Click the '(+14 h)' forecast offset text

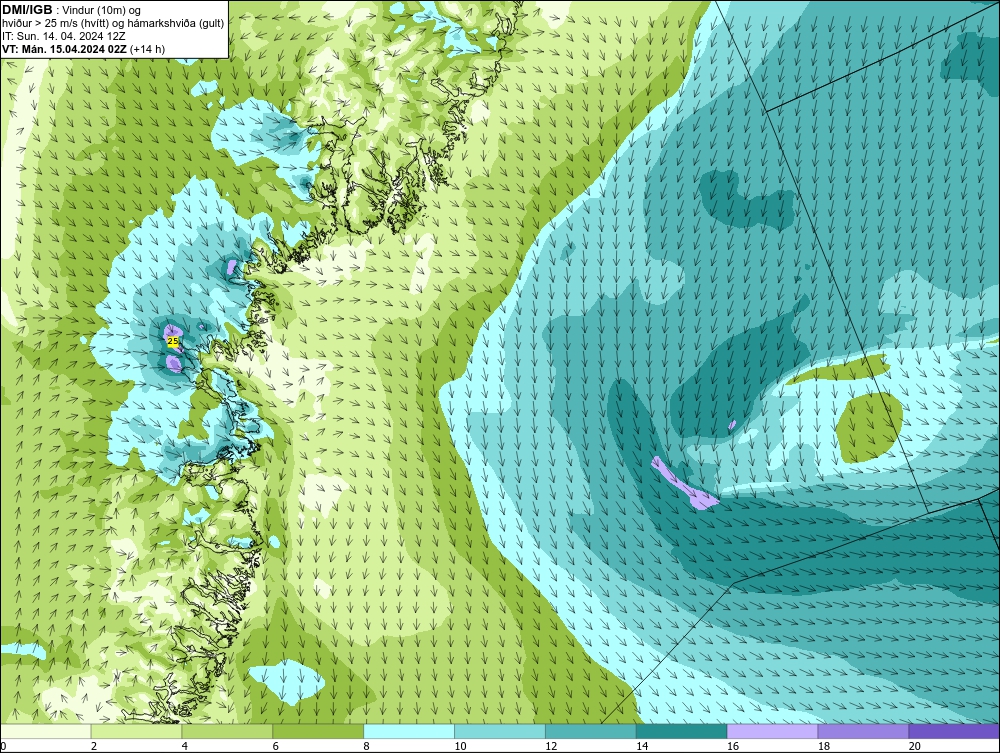point(147,49)
